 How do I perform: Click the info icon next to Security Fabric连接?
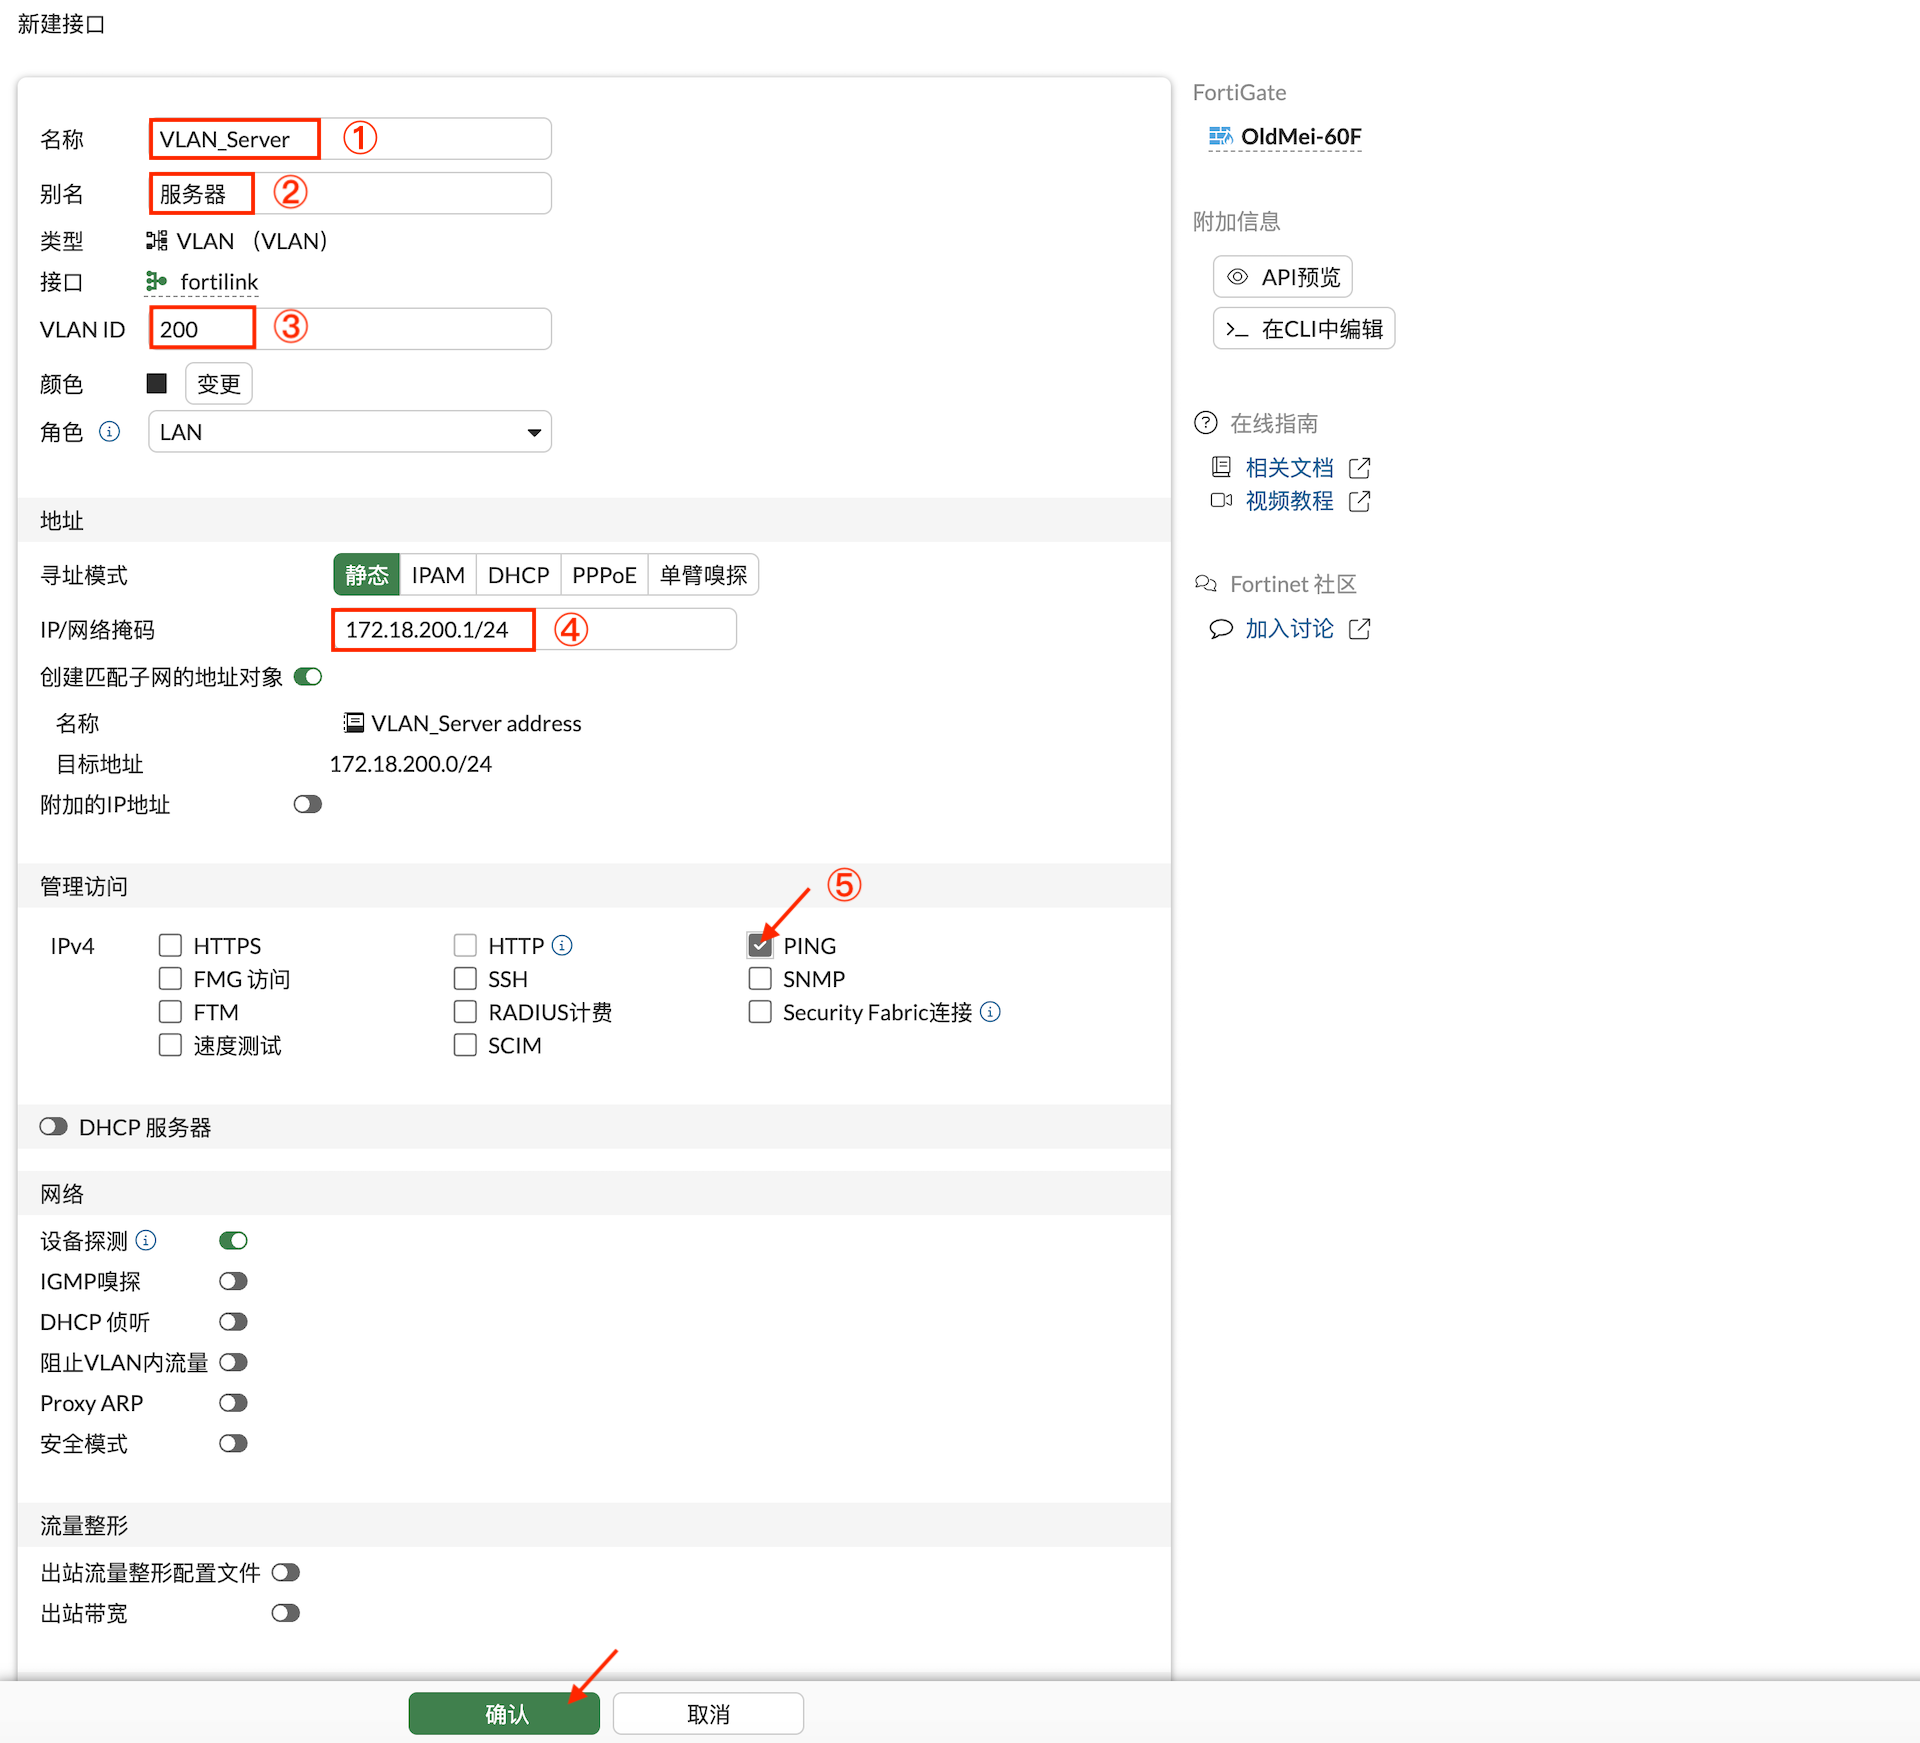990,1011
